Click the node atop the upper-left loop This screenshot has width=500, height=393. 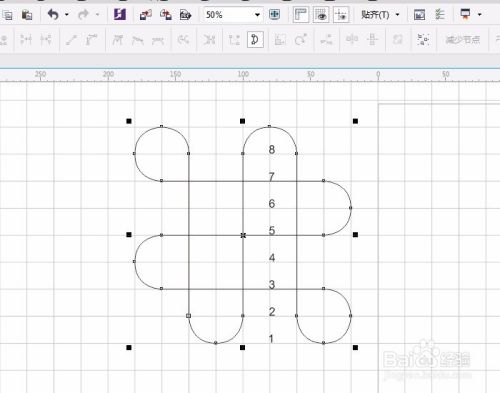click(162, 126)
